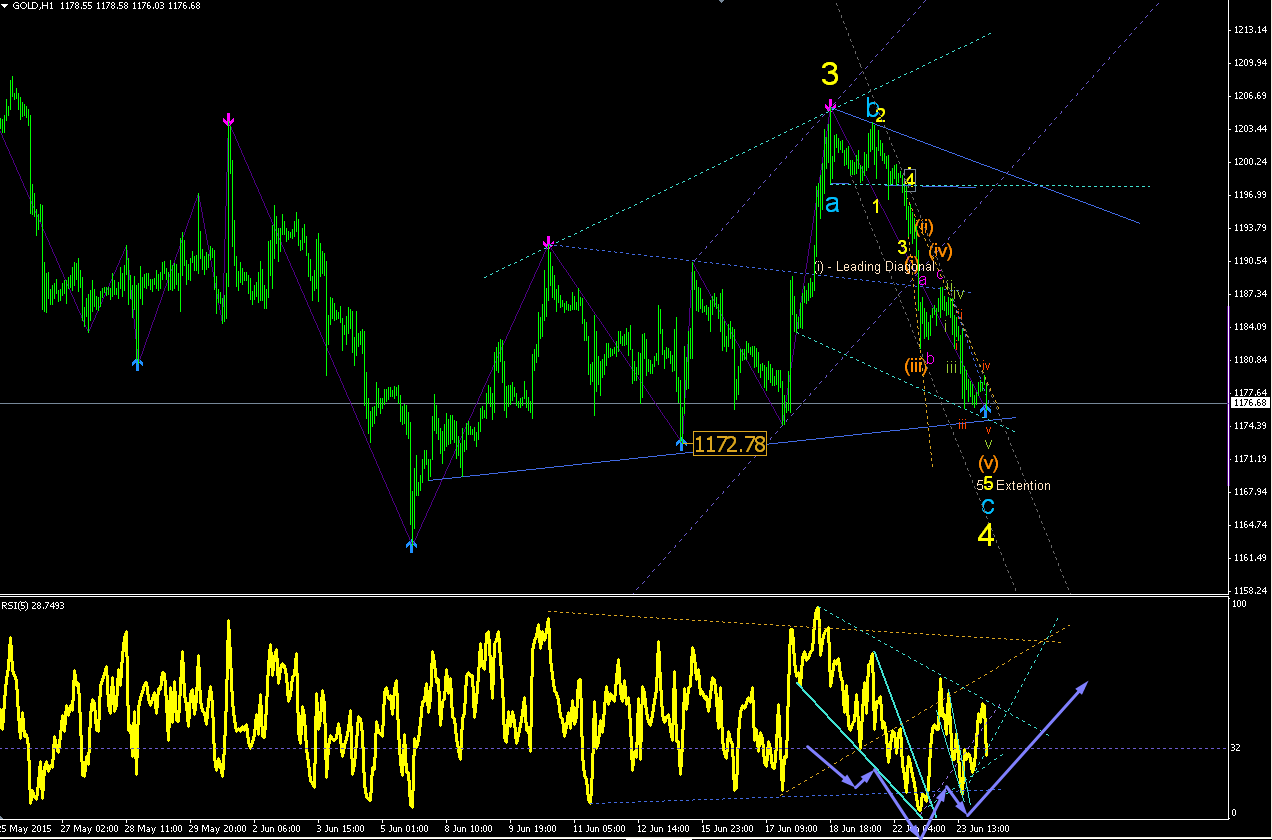Select the large yellow wave 3 label
Screen dimensions: 1272x840
click(x=830, y=73)
